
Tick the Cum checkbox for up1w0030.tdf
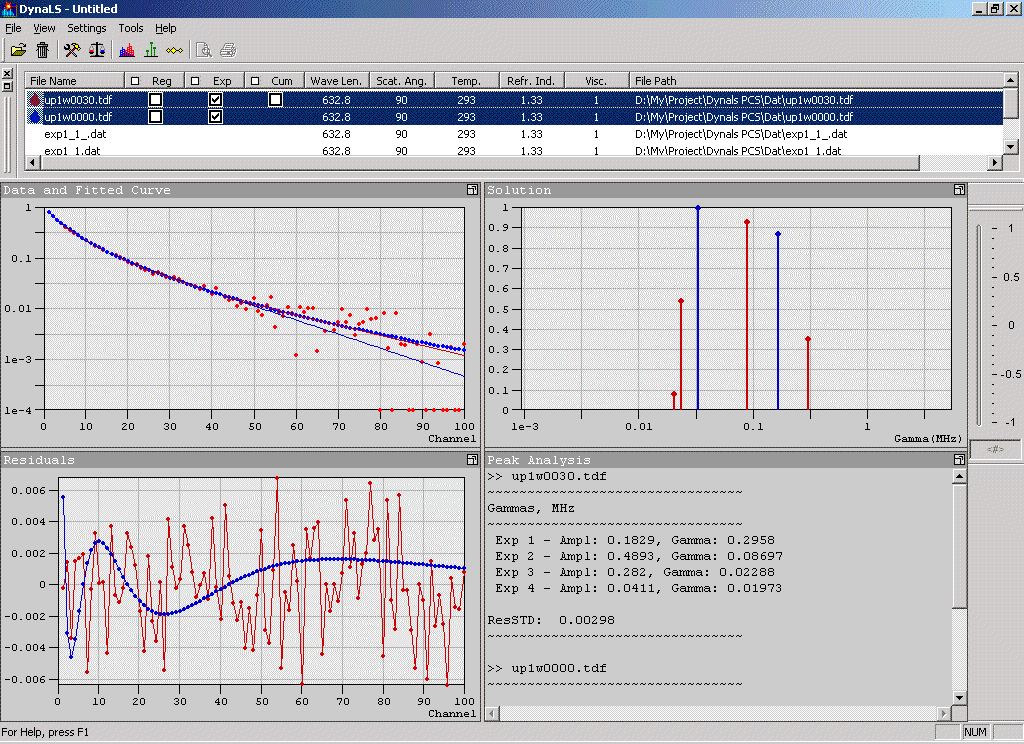[x=275, y=100]
